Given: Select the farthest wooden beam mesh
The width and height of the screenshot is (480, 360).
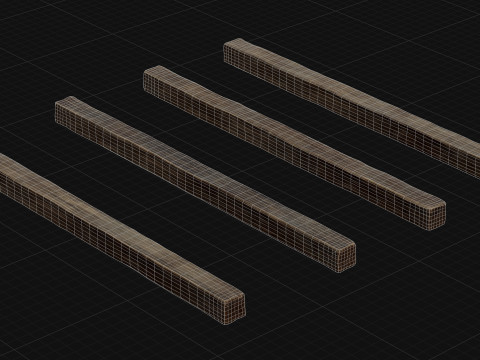Looking at the screenshot, I should pyautogui.click(x=353, y=107).
